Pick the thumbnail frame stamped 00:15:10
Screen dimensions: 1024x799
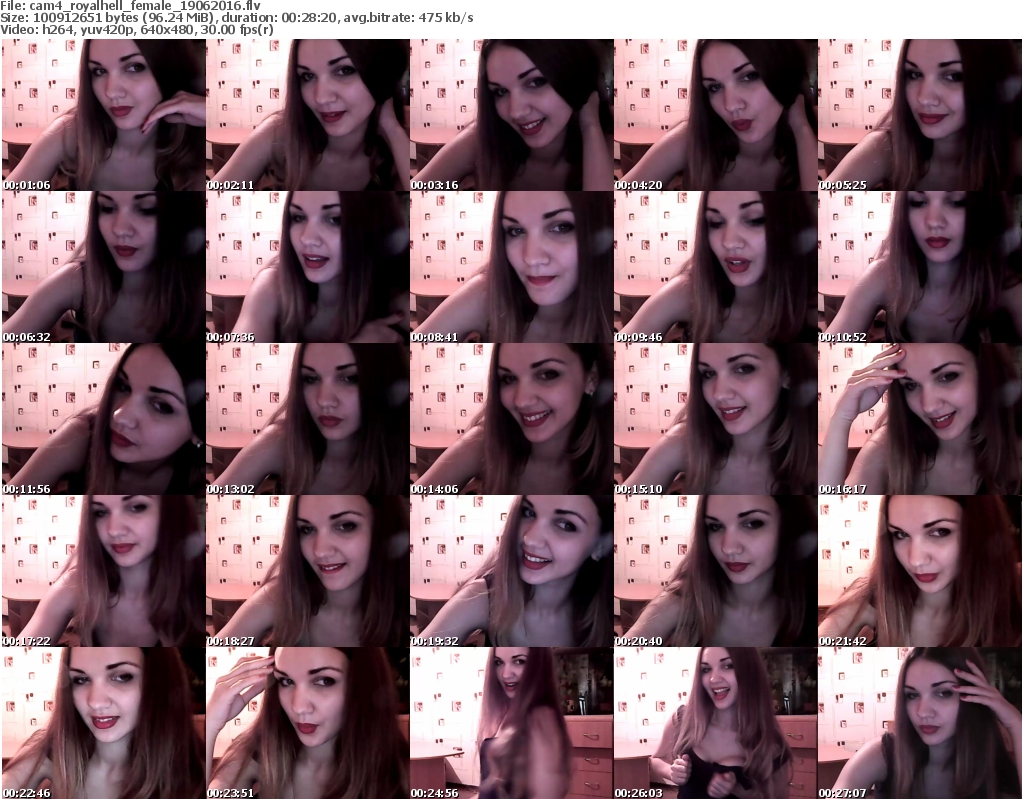point(715,419)
